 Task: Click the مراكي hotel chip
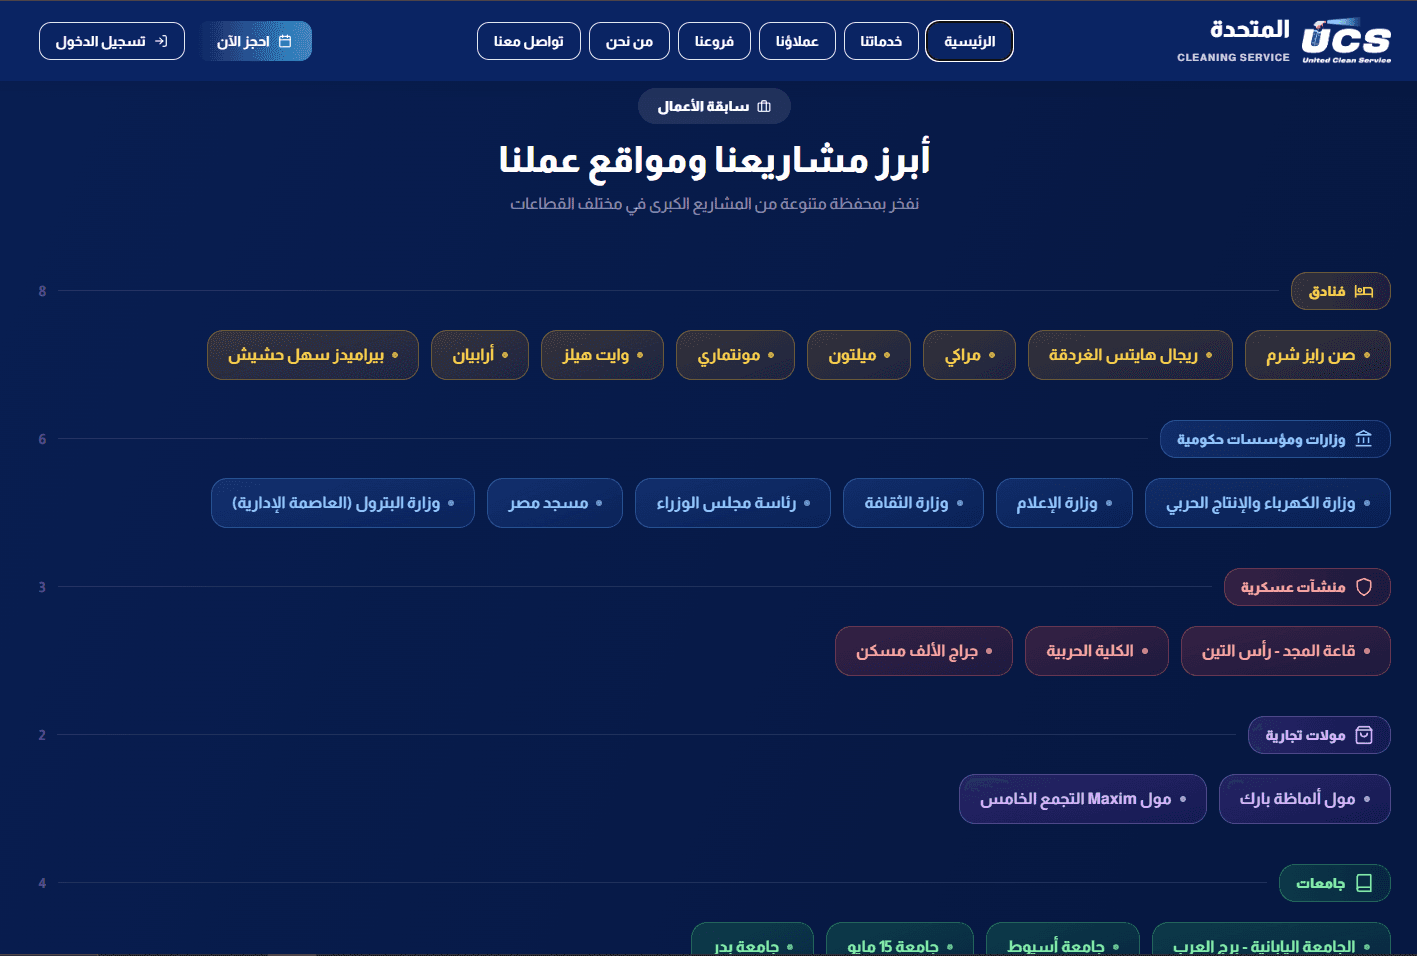[969, 355]
